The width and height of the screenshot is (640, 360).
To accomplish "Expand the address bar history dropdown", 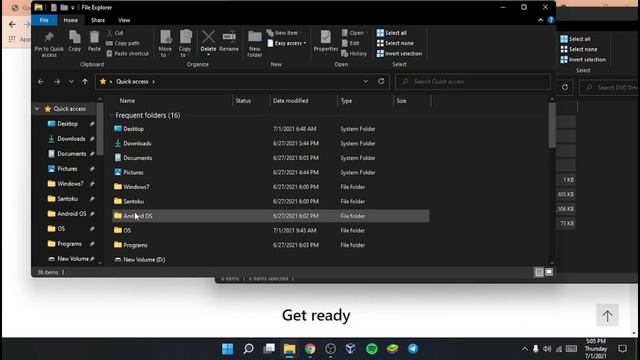I will coord(365,82).
